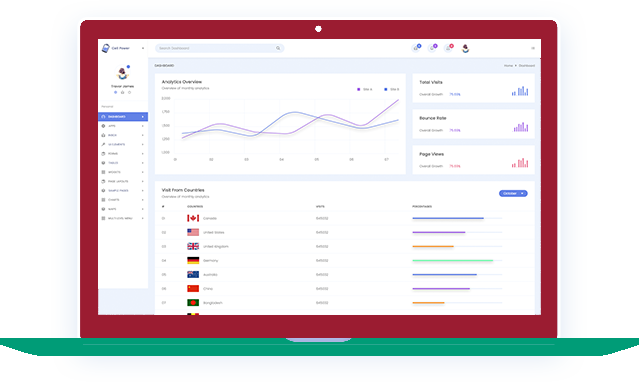Toggle the Site B series in chart legend
The image size is (639, 382).
(x=392, y=89)
